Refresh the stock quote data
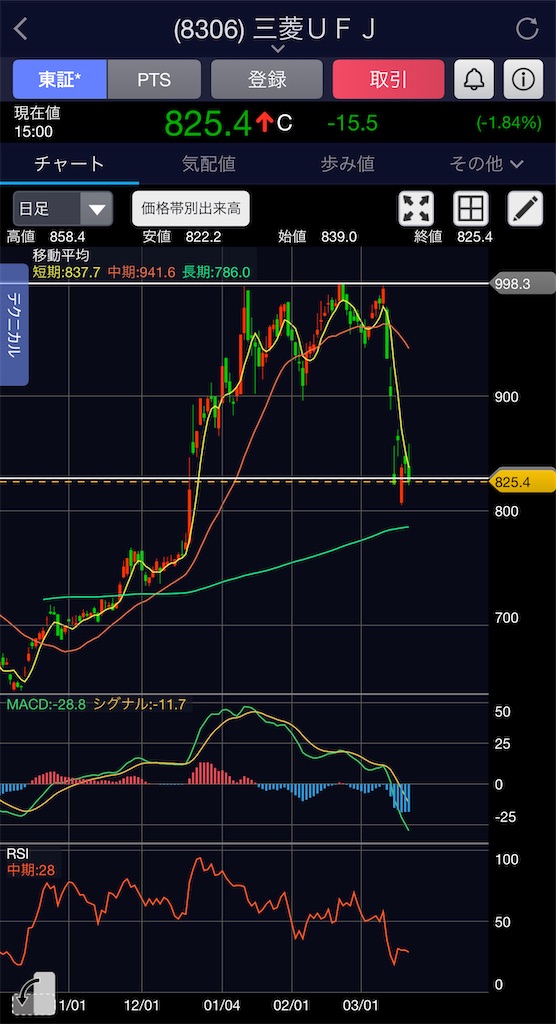 point(527,29)
